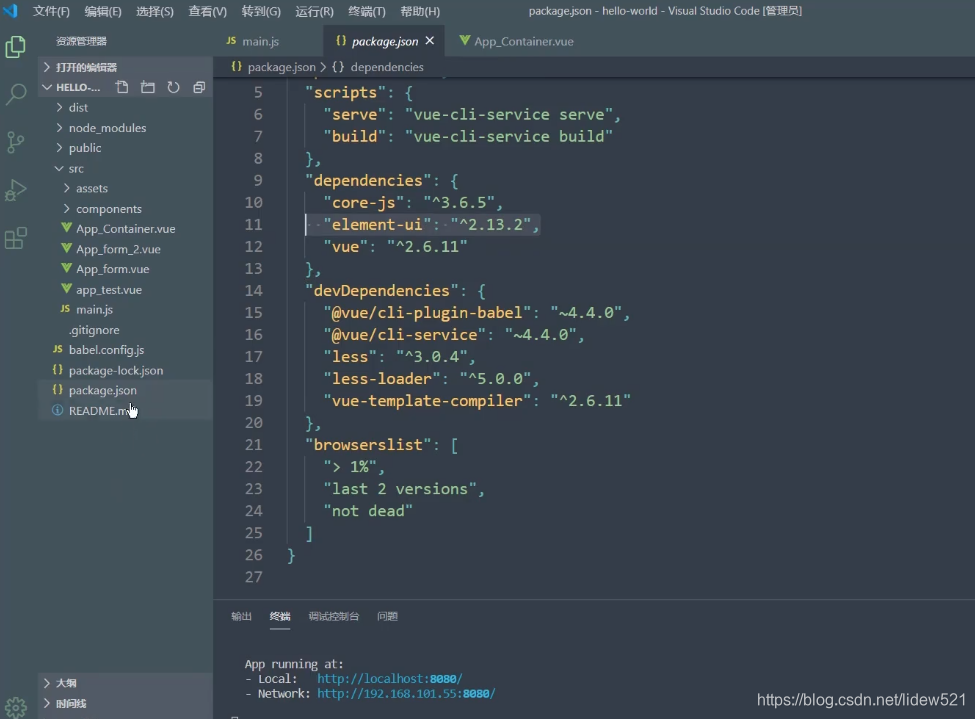Image resolution: width=975 pixels, height=719 pixels.
Task: Open the http://192.168.101.55:8080/ network link
Action: [406, 693]
